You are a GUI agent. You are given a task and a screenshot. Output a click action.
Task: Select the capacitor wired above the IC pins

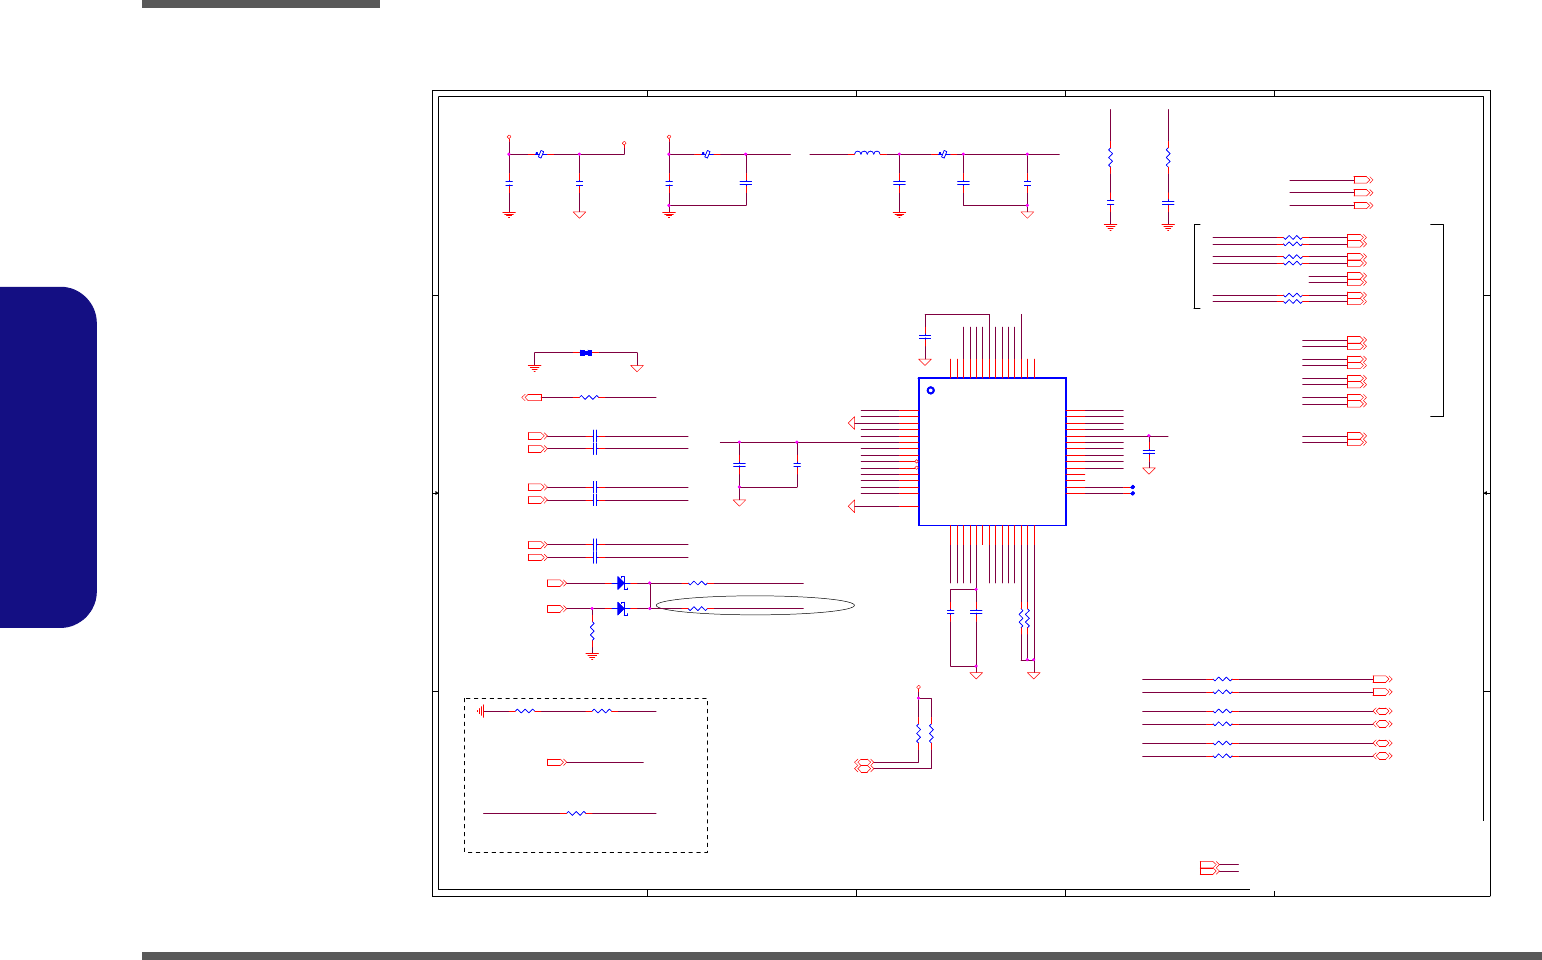925,335
